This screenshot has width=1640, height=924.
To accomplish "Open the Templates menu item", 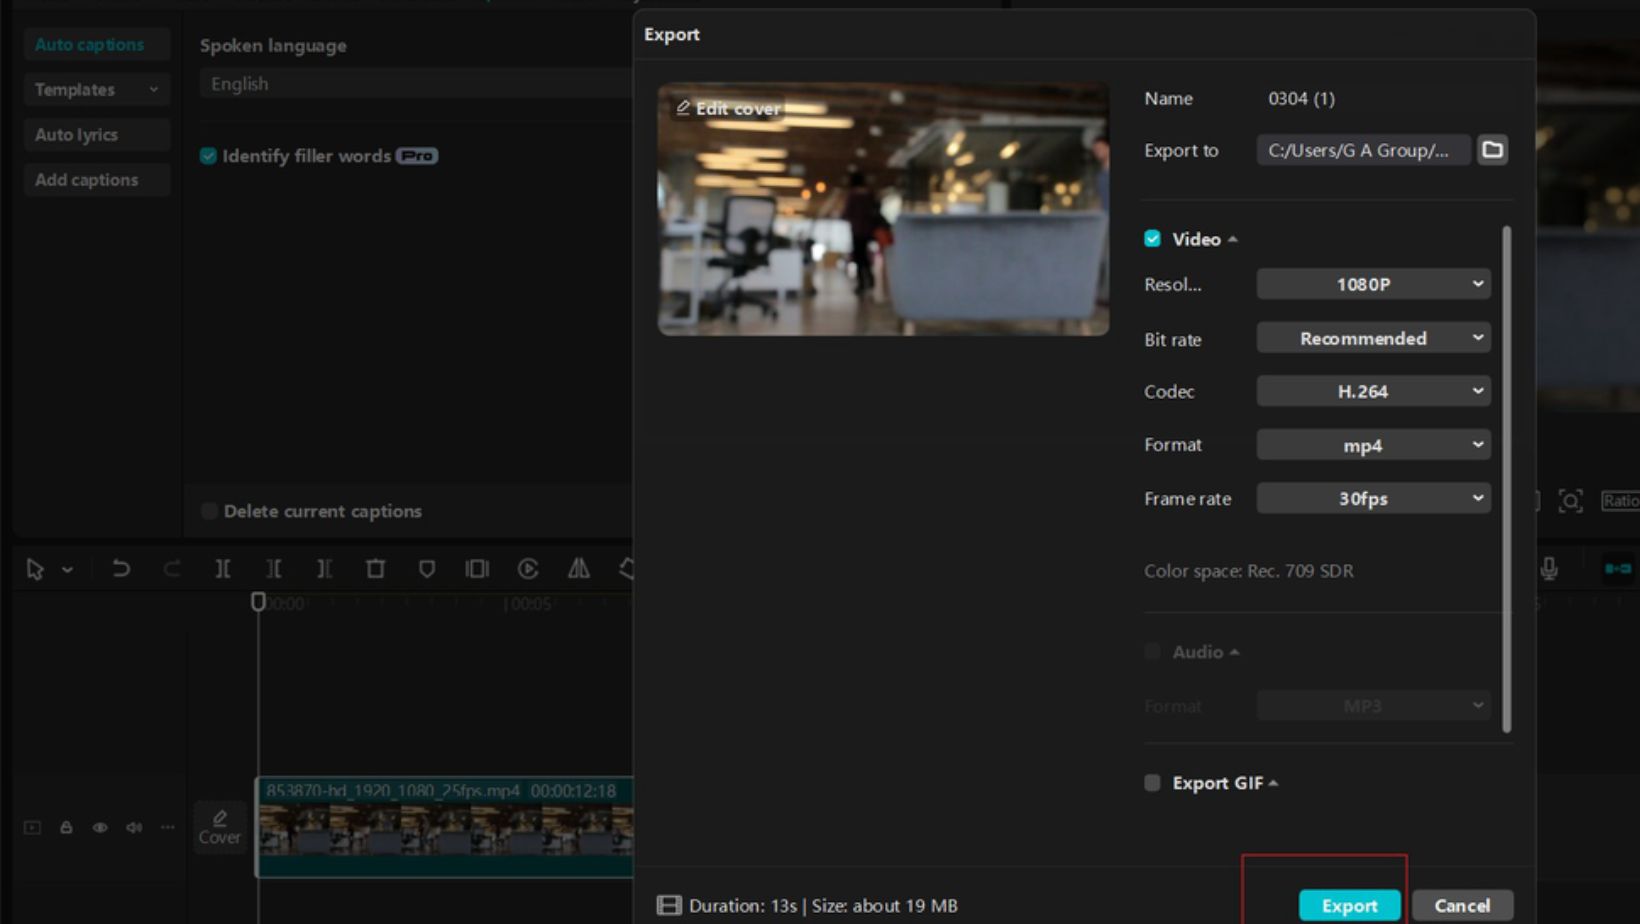I will (x=96, y=89).
